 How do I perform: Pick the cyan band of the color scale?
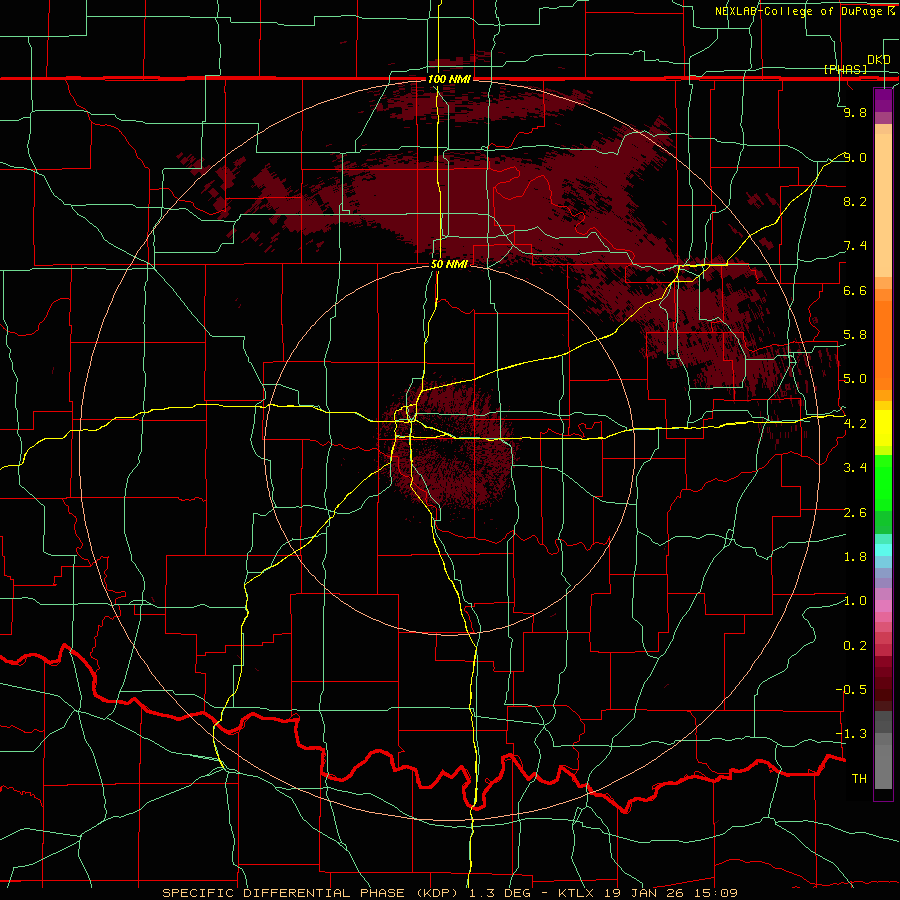[x=883, y=550]
